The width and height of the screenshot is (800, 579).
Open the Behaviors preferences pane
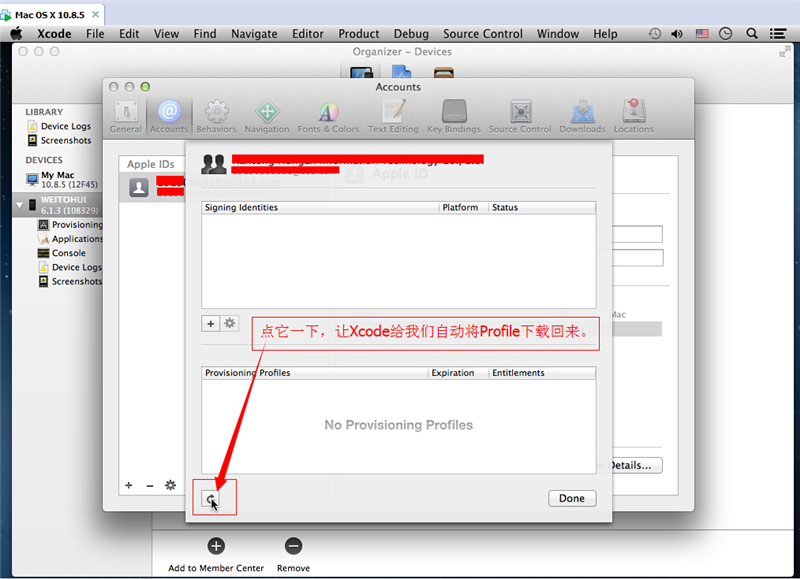(x=216, y=117)
